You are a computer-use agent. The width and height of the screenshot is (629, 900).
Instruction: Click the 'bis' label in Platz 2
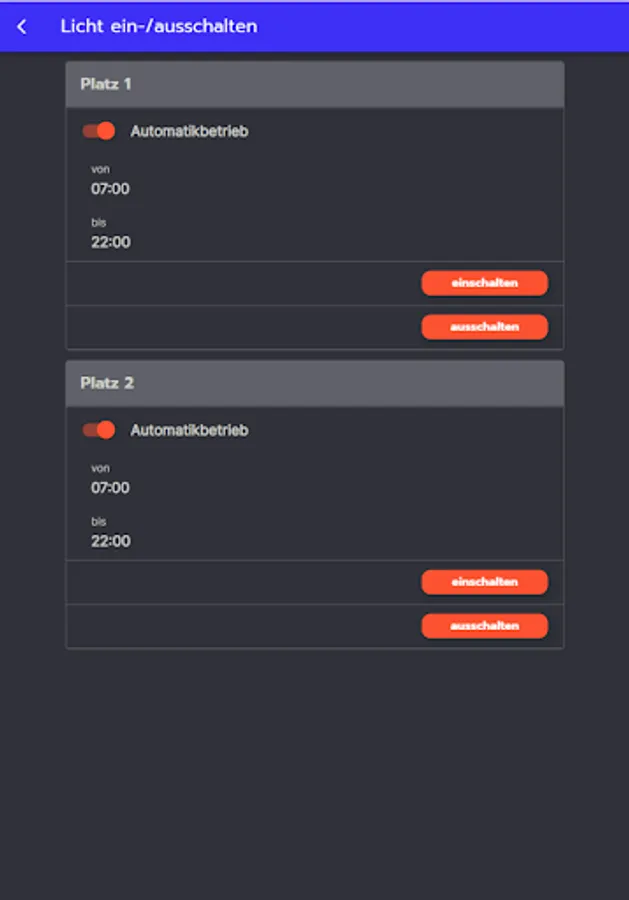tap(98, 521)
